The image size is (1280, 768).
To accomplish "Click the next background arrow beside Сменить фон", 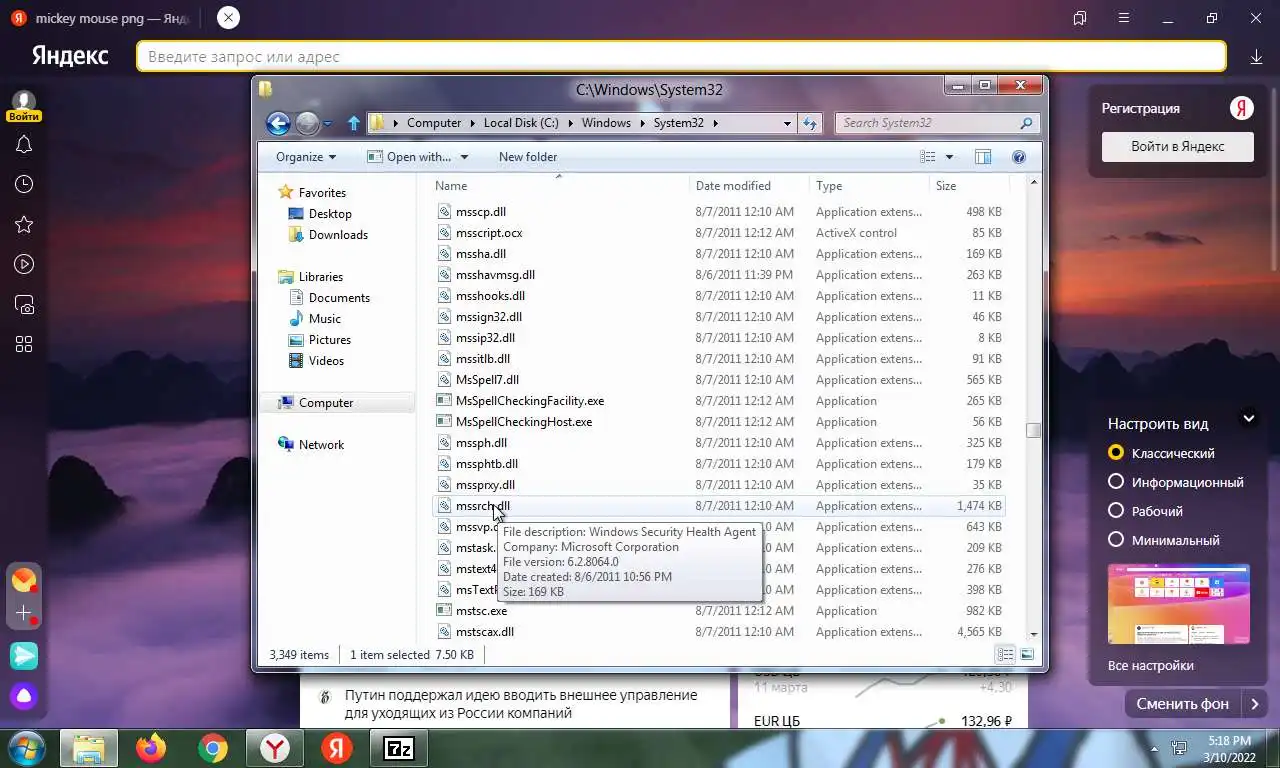I will (x=1255, y=704).
